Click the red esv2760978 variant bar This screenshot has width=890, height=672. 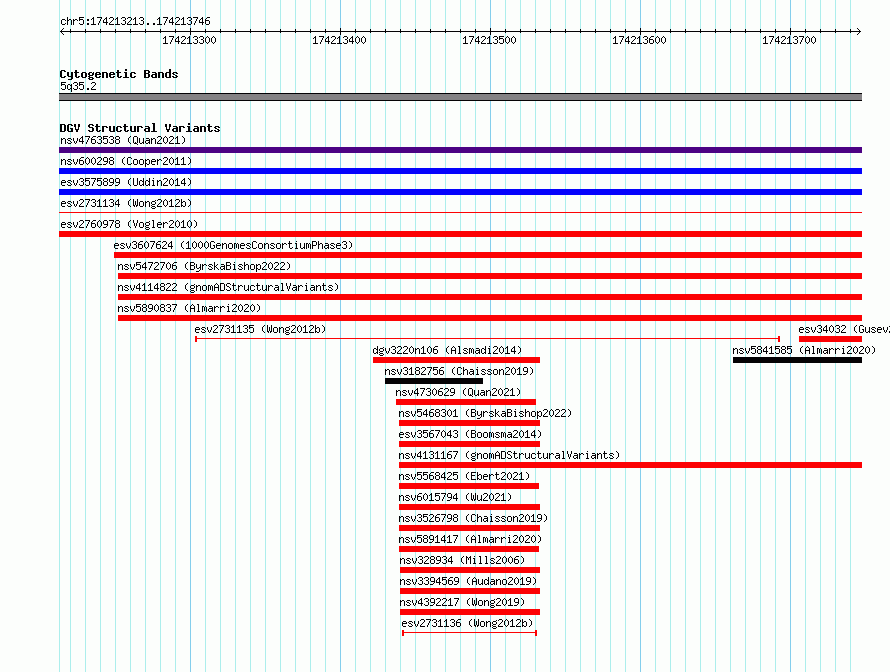pos(460,234)
